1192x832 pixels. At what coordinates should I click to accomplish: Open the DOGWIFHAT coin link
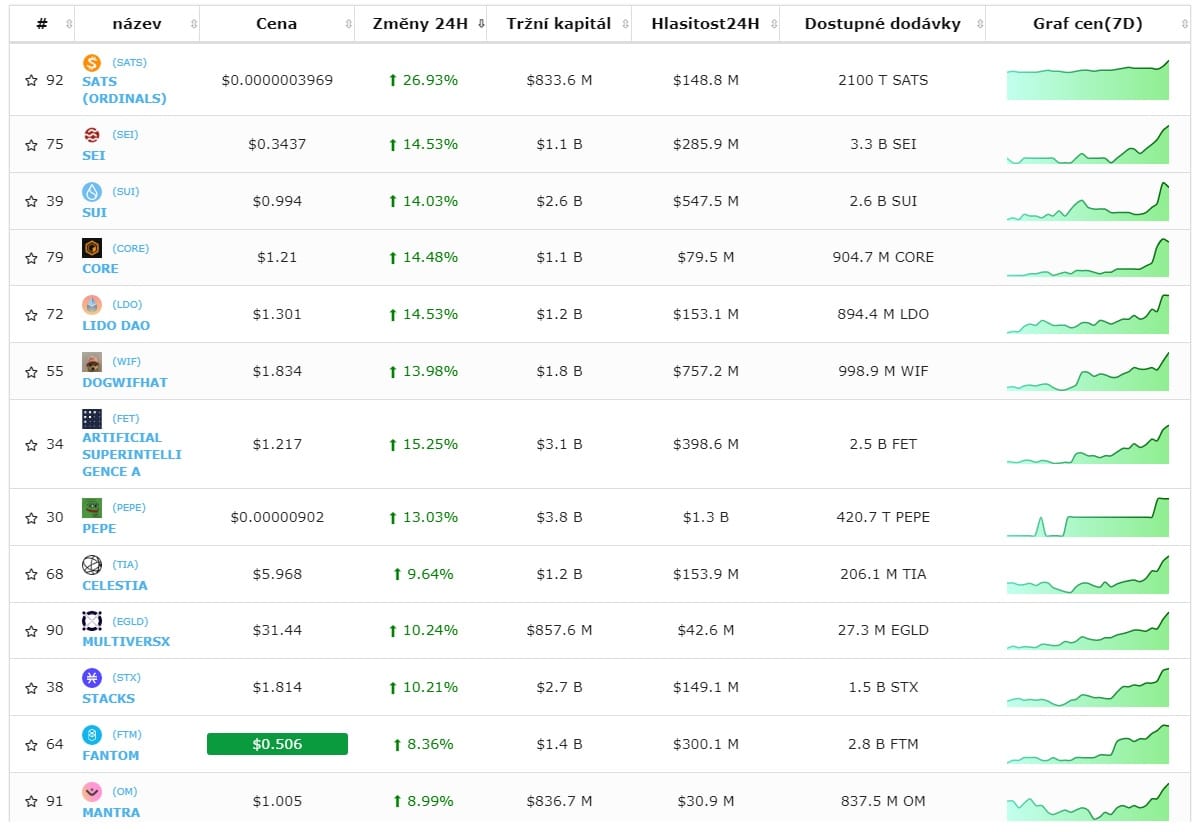click(125, 383)
